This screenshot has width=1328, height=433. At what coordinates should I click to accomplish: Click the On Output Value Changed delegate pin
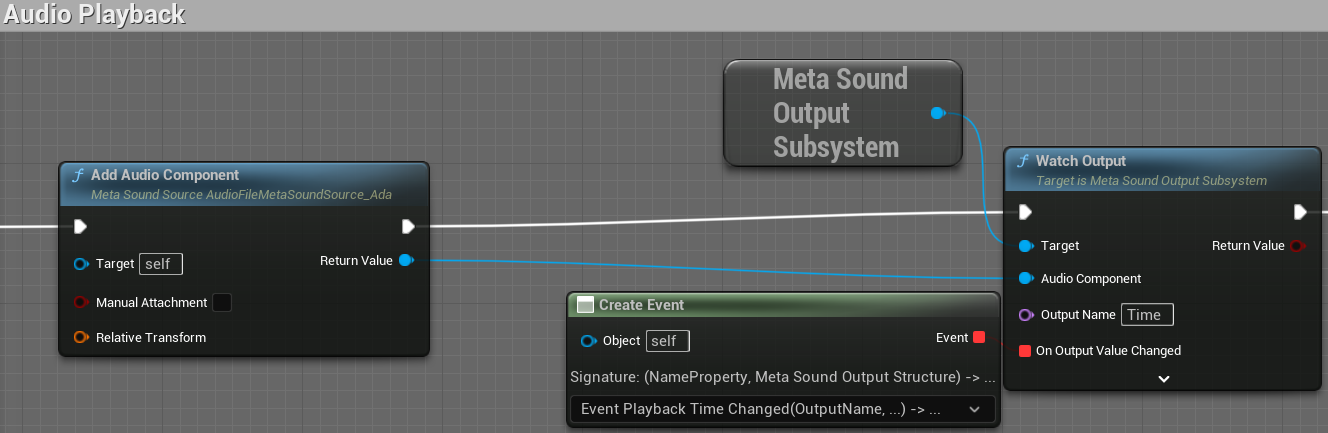pyautogui.click(x=1025, y=351)
